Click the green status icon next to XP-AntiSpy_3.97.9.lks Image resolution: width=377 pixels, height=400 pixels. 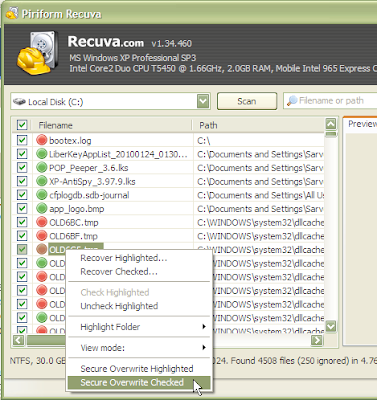point(42,181)
